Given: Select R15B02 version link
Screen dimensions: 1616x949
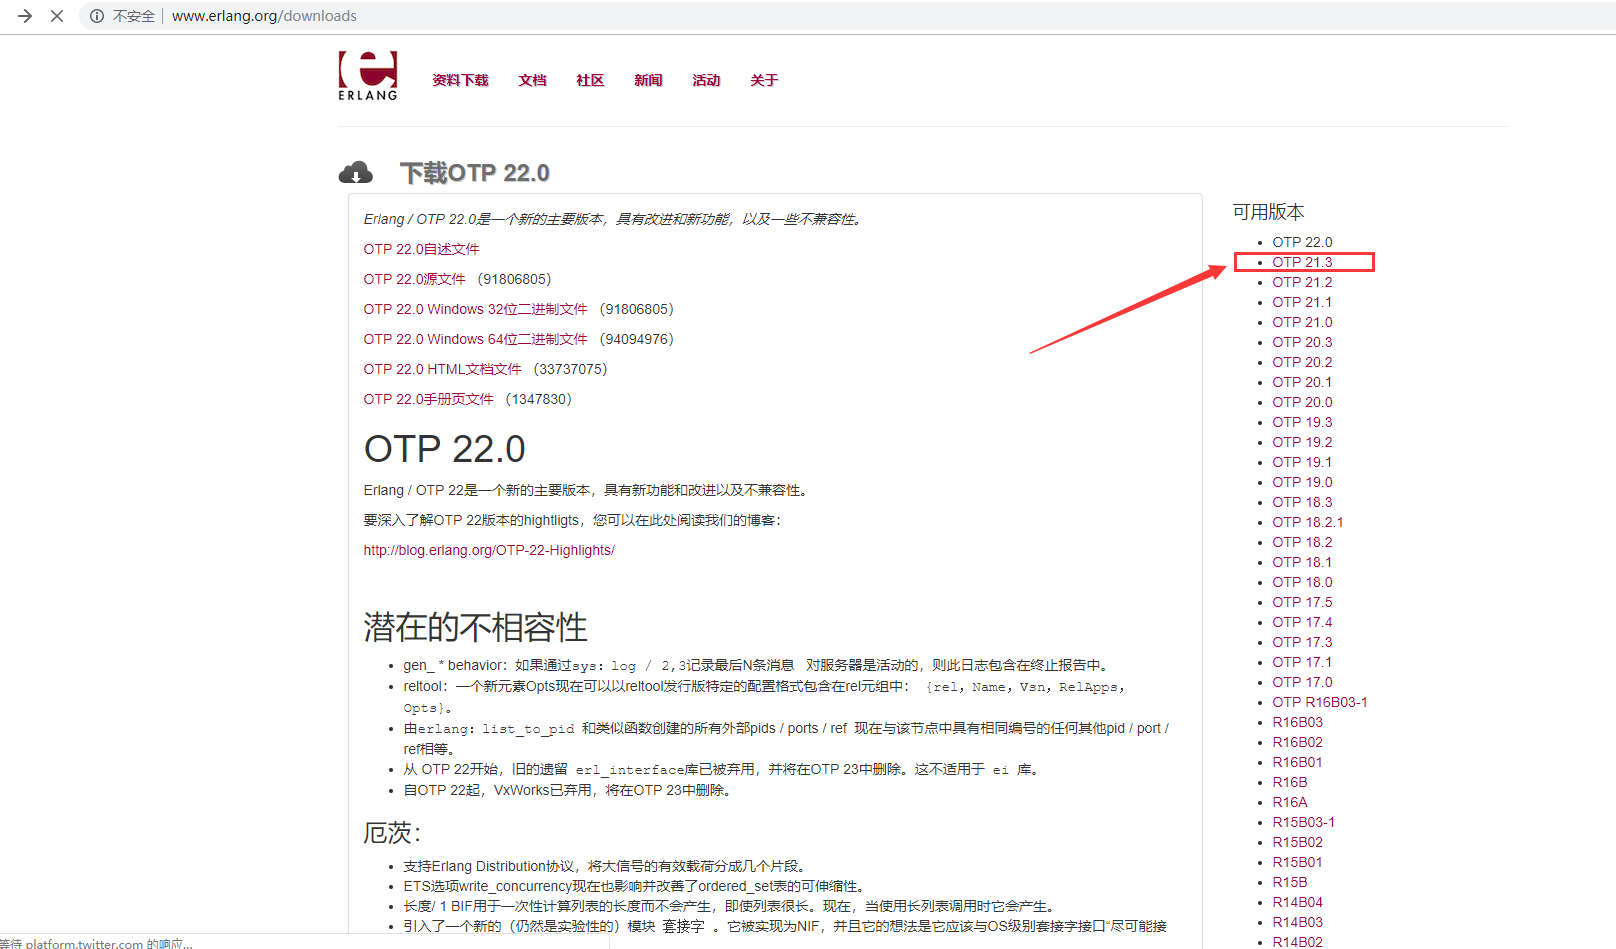Looking at the screenshot, I should [x=1297, y=842].
